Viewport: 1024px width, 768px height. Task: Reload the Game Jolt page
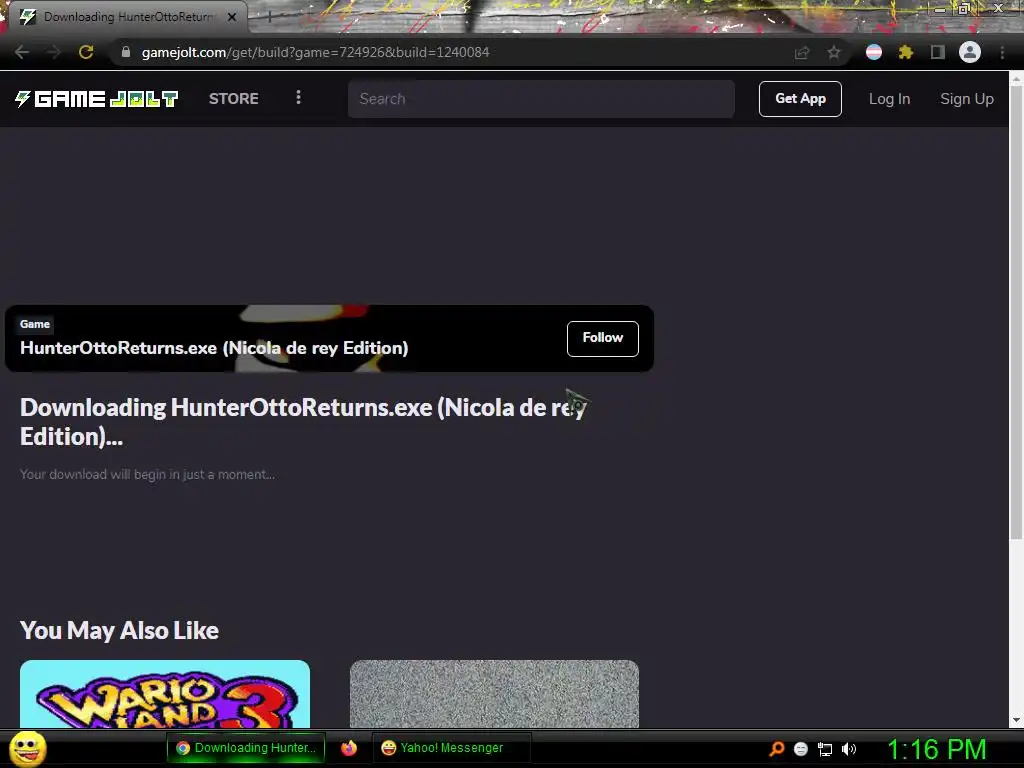pyautogui.click(x=86, y=52)
